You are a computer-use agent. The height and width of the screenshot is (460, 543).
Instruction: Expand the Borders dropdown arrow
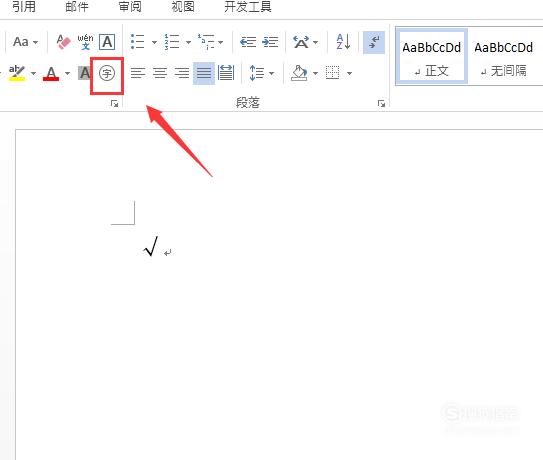tap(349, 73)
